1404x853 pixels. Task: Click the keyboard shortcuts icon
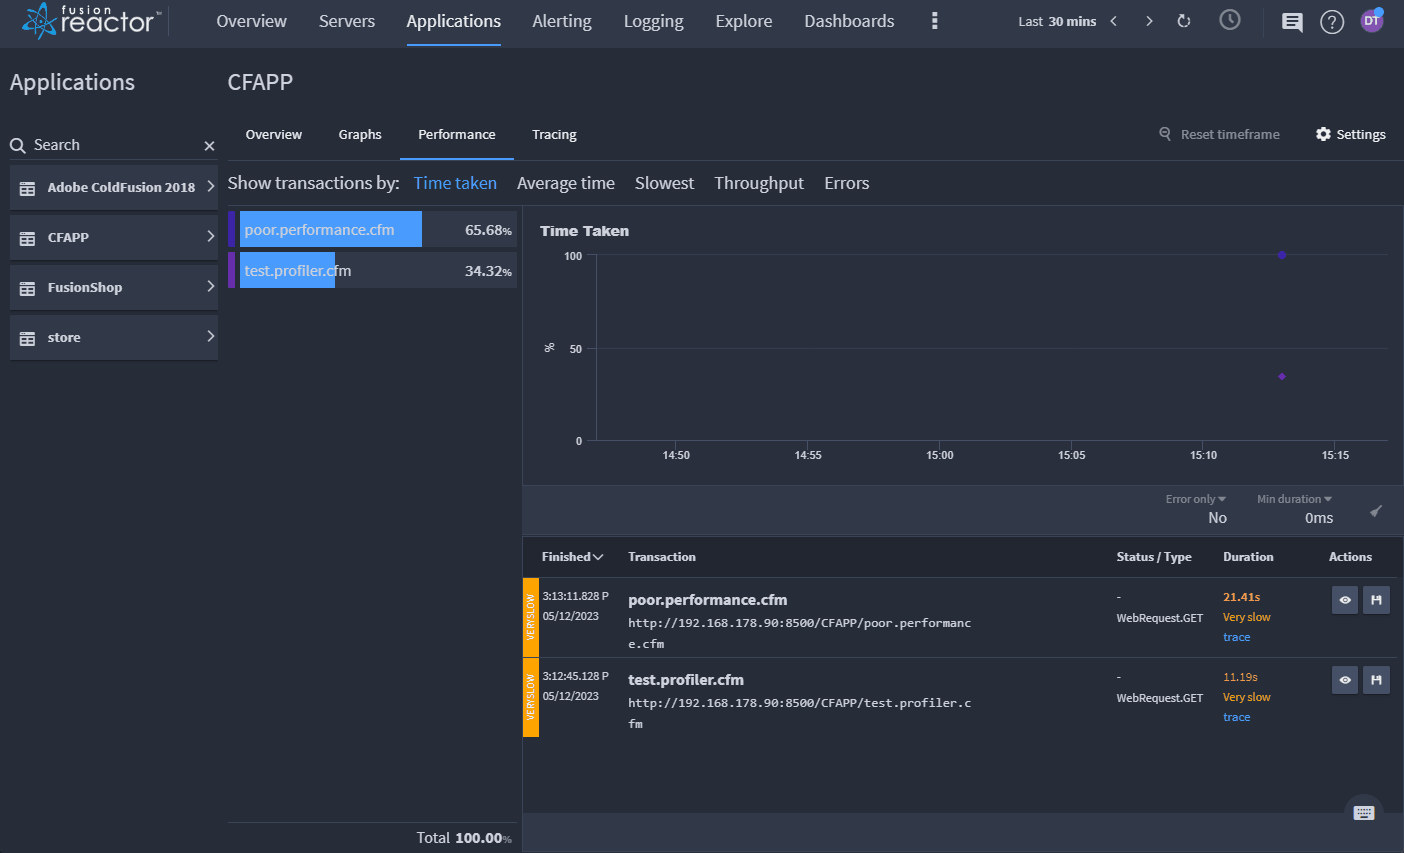[x=1364, y=812]
